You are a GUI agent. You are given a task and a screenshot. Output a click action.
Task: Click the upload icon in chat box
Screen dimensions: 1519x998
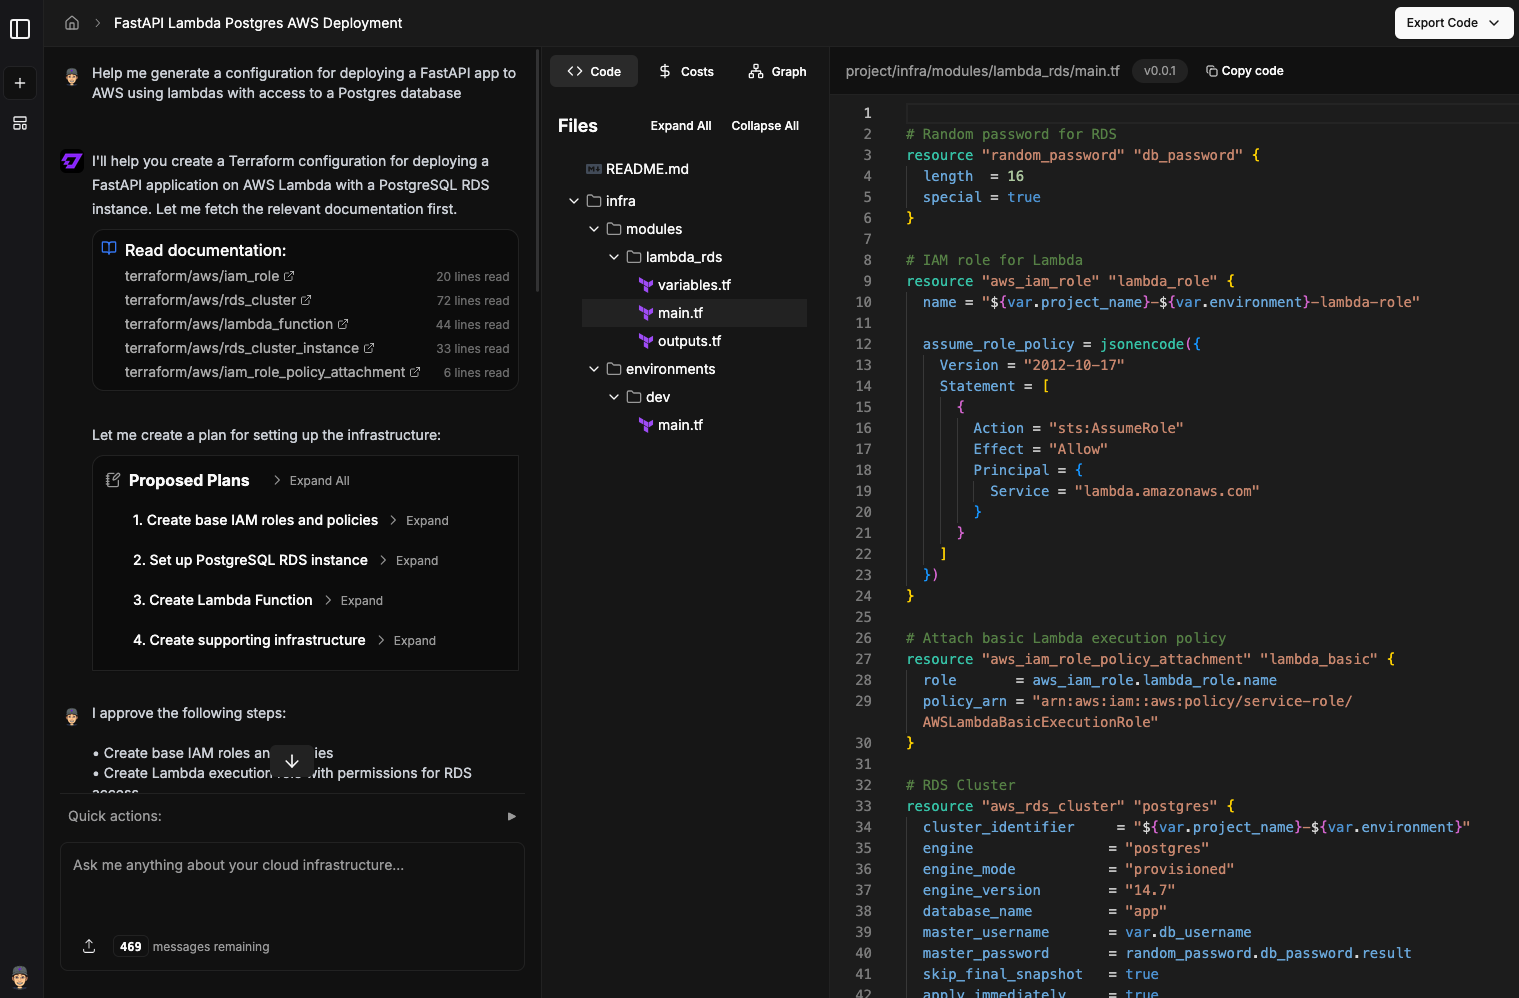click(89, 946)
